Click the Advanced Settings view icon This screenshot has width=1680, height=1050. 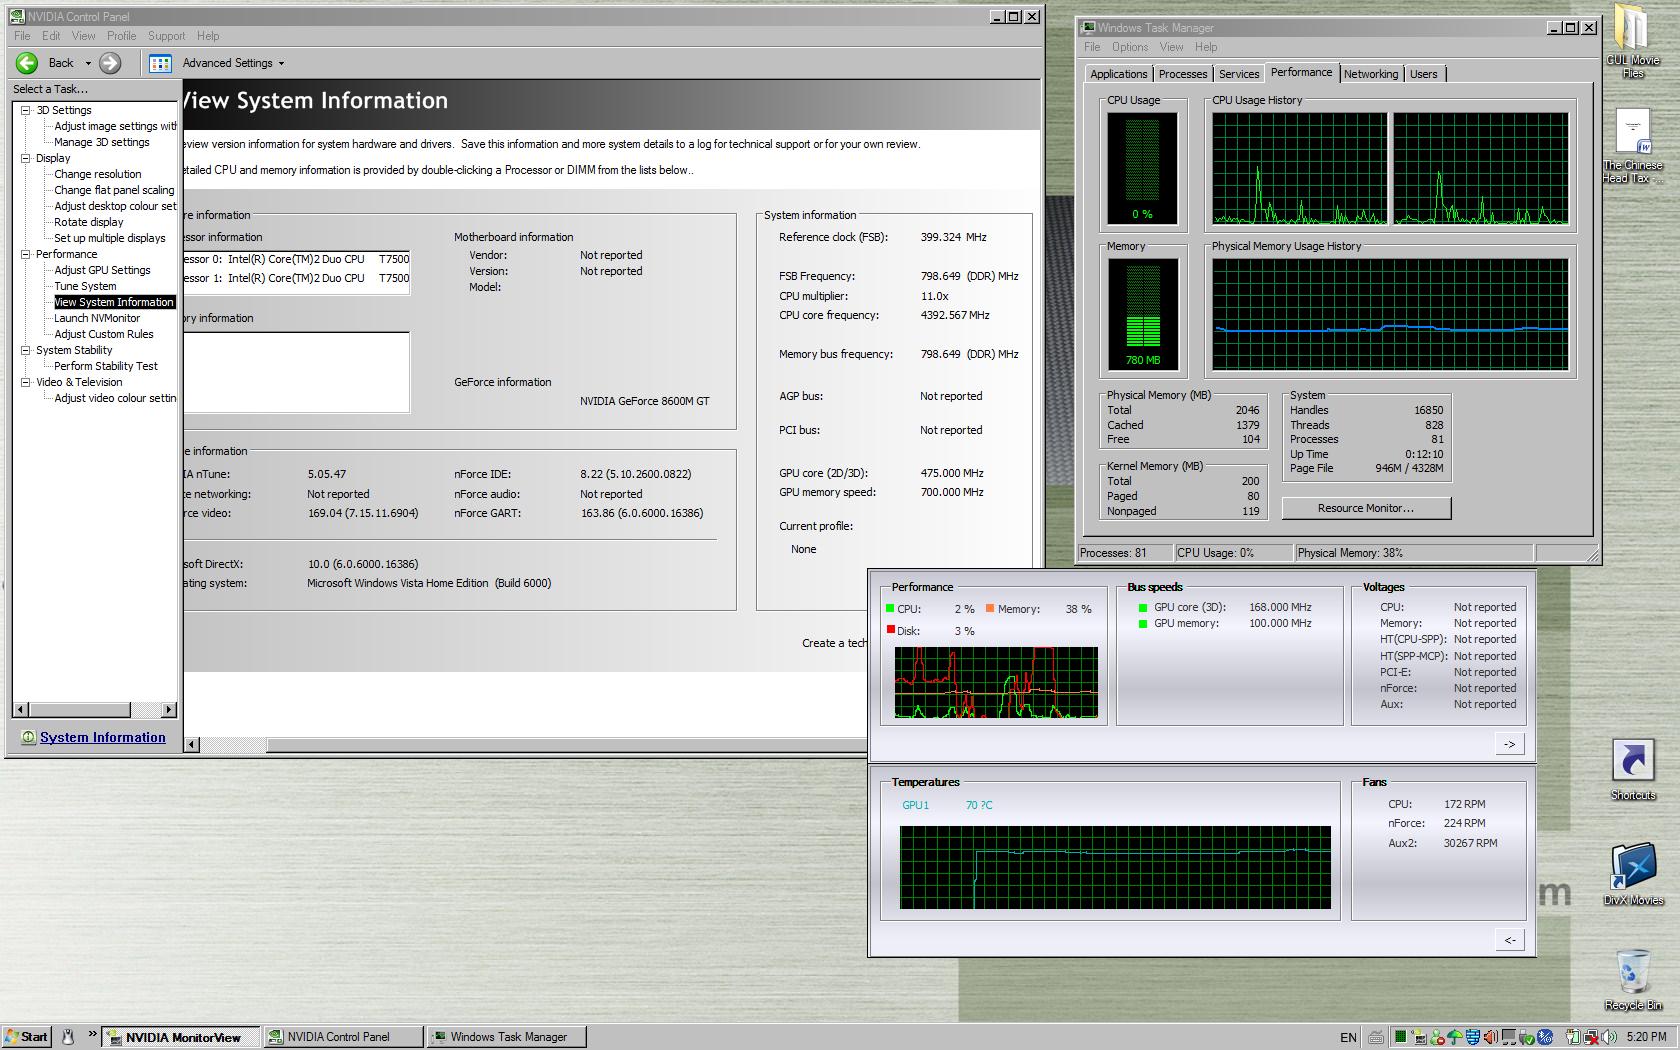click(x=160, y=63)
